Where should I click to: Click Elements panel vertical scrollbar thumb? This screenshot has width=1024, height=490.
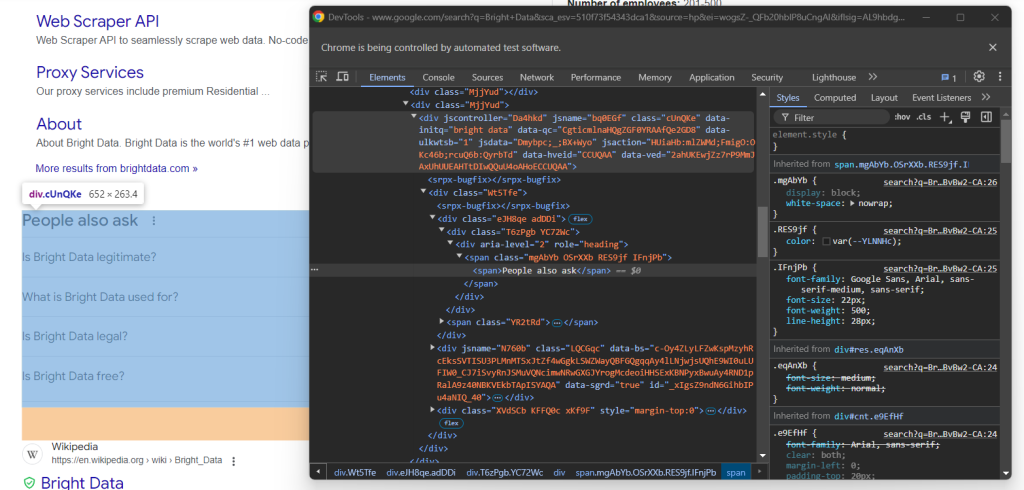pyautogui.click(x=761, y=232)
